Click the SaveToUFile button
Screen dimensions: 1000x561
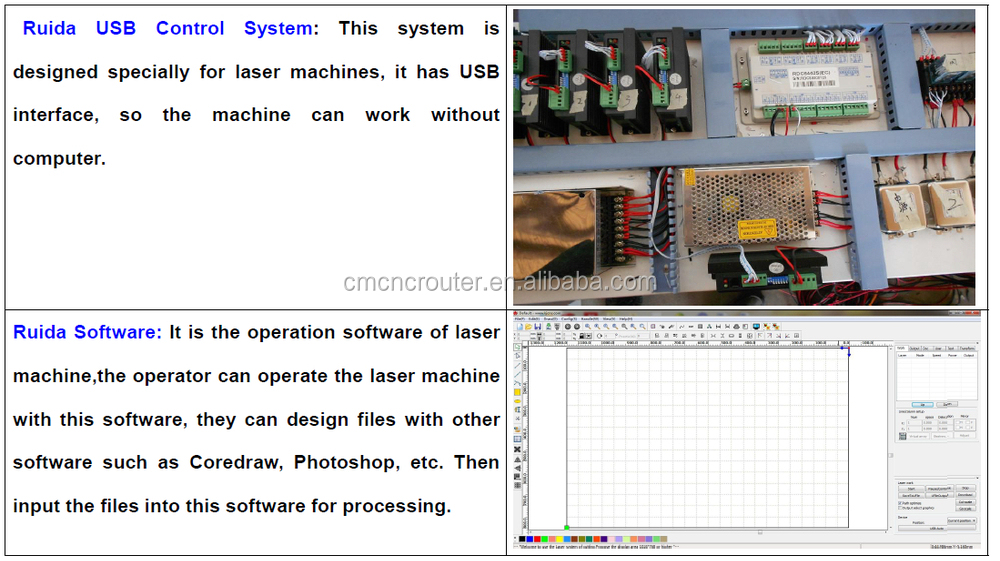pyautogui.click(x=911, y=495)
